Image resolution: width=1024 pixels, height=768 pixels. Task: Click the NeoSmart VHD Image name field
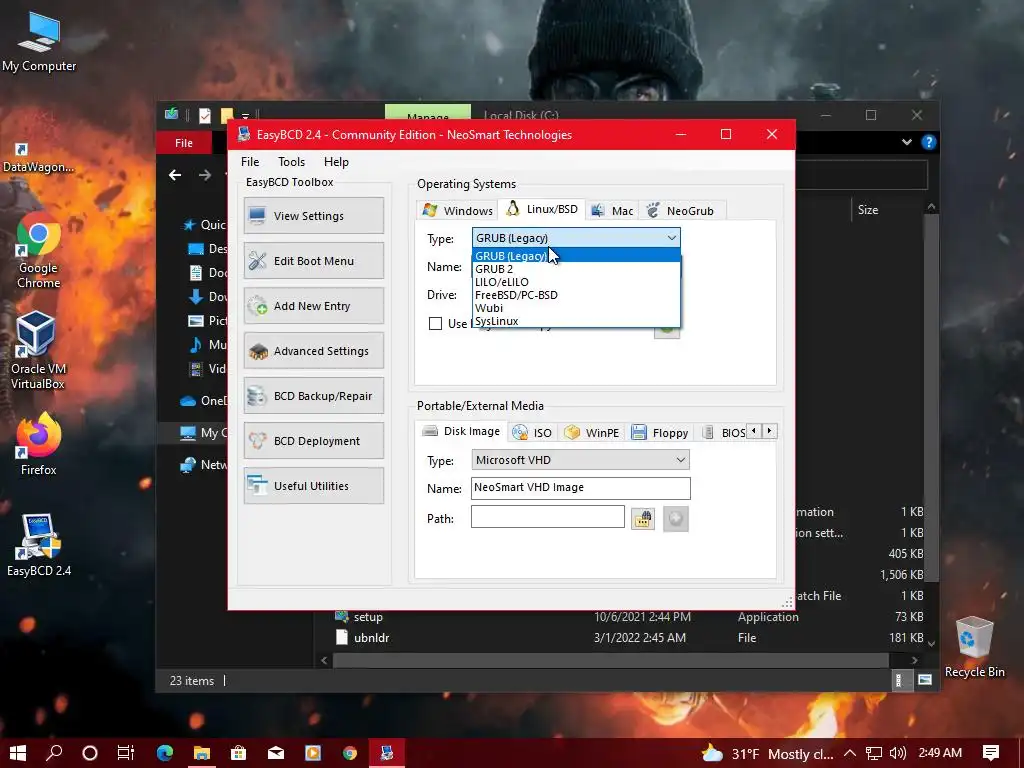pos(581,488)
